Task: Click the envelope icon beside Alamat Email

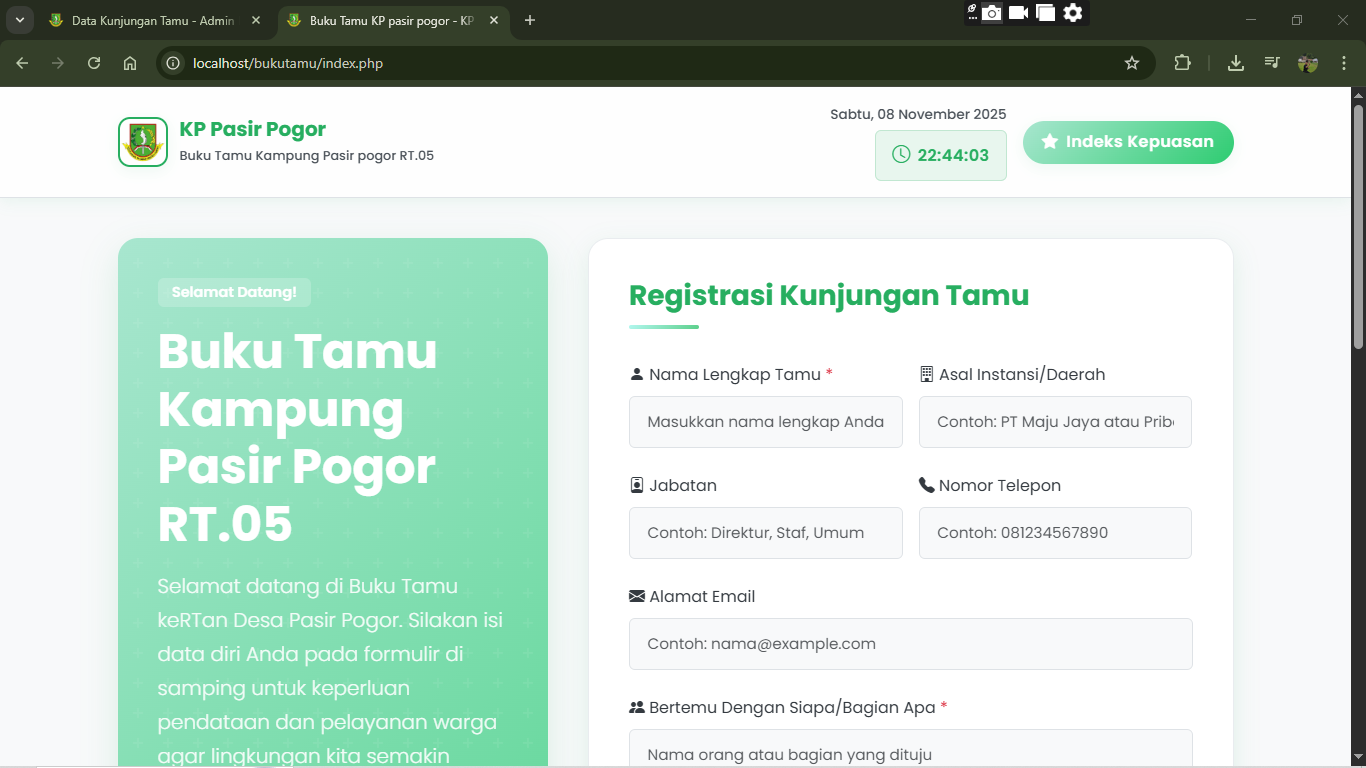Action: [635, 595]
